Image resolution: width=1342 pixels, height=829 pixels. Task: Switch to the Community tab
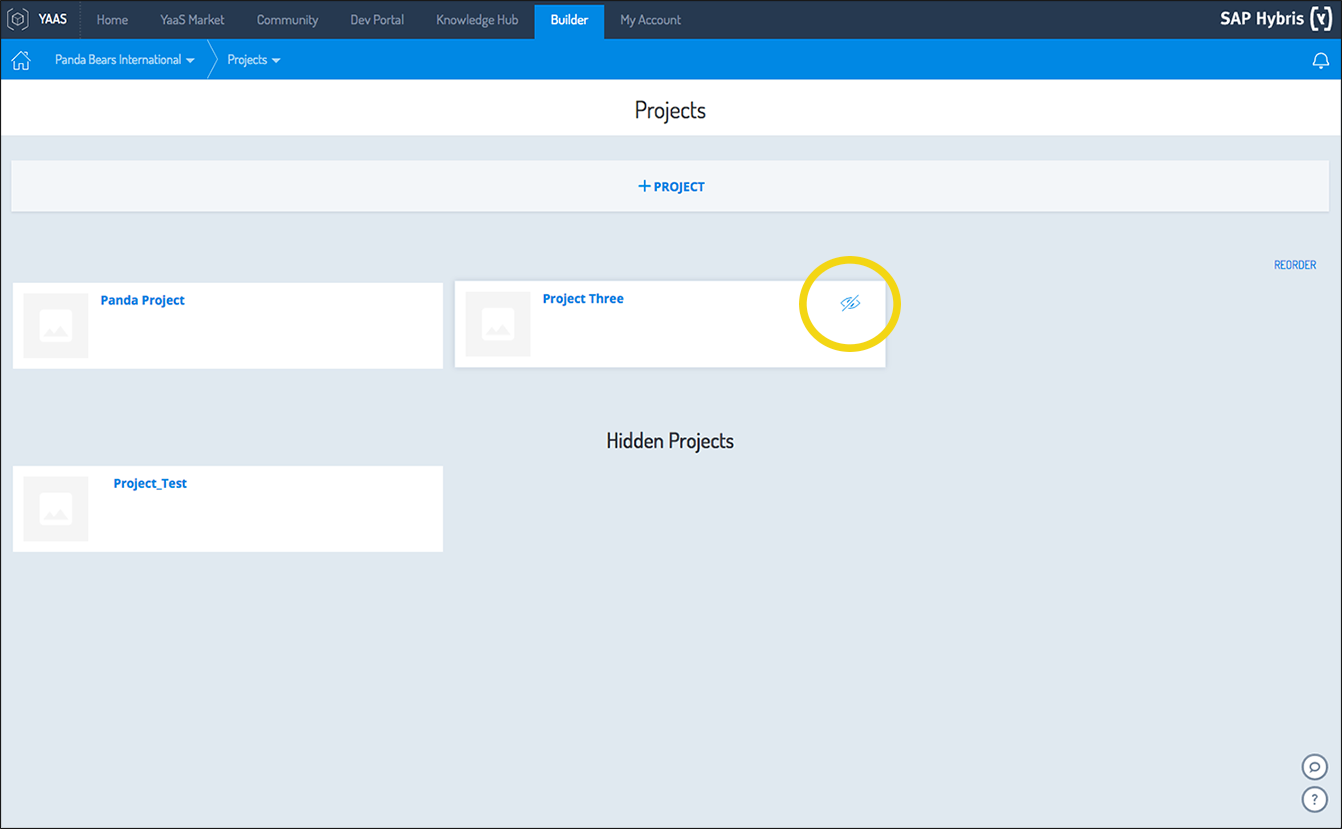pyautogui.click(x=287, y=20)
